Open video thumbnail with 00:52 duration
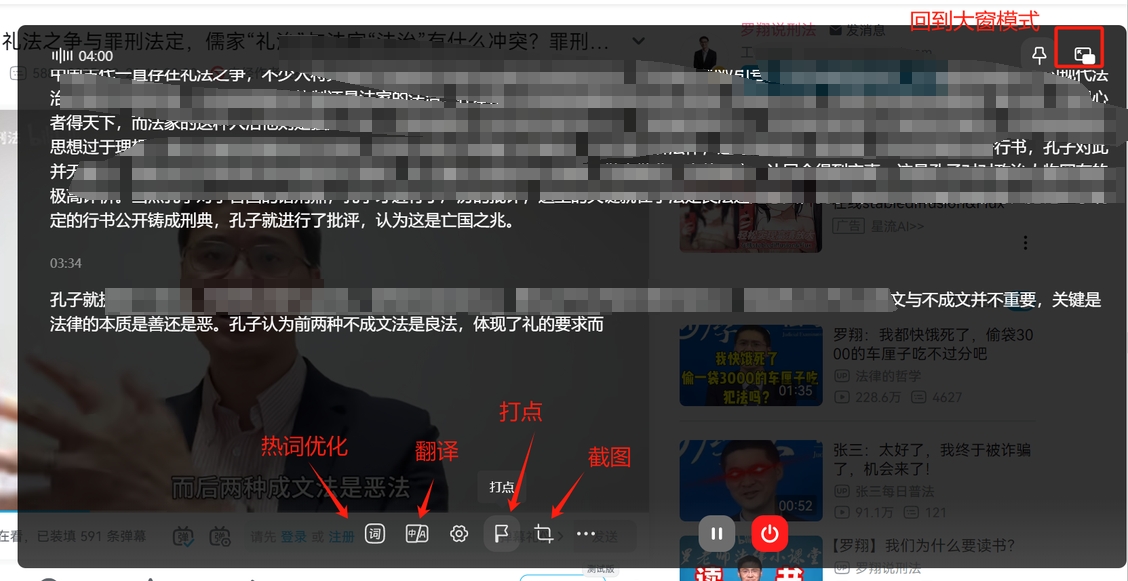This screenshot has width=1128, height=581. tap(750, 480)
